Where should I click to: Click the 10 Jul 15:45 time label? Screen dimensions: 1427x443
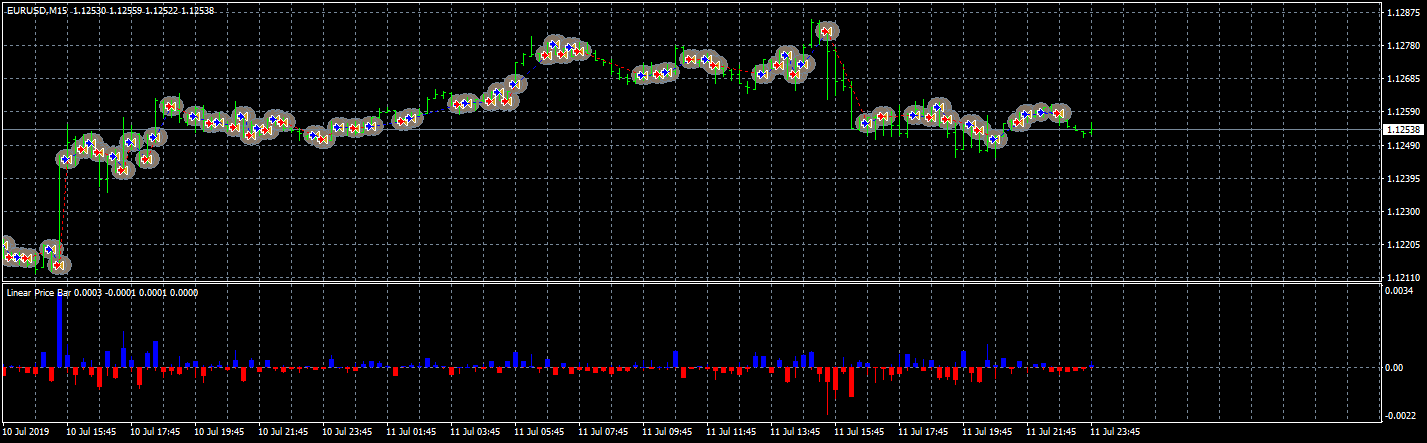click(91, 432)
